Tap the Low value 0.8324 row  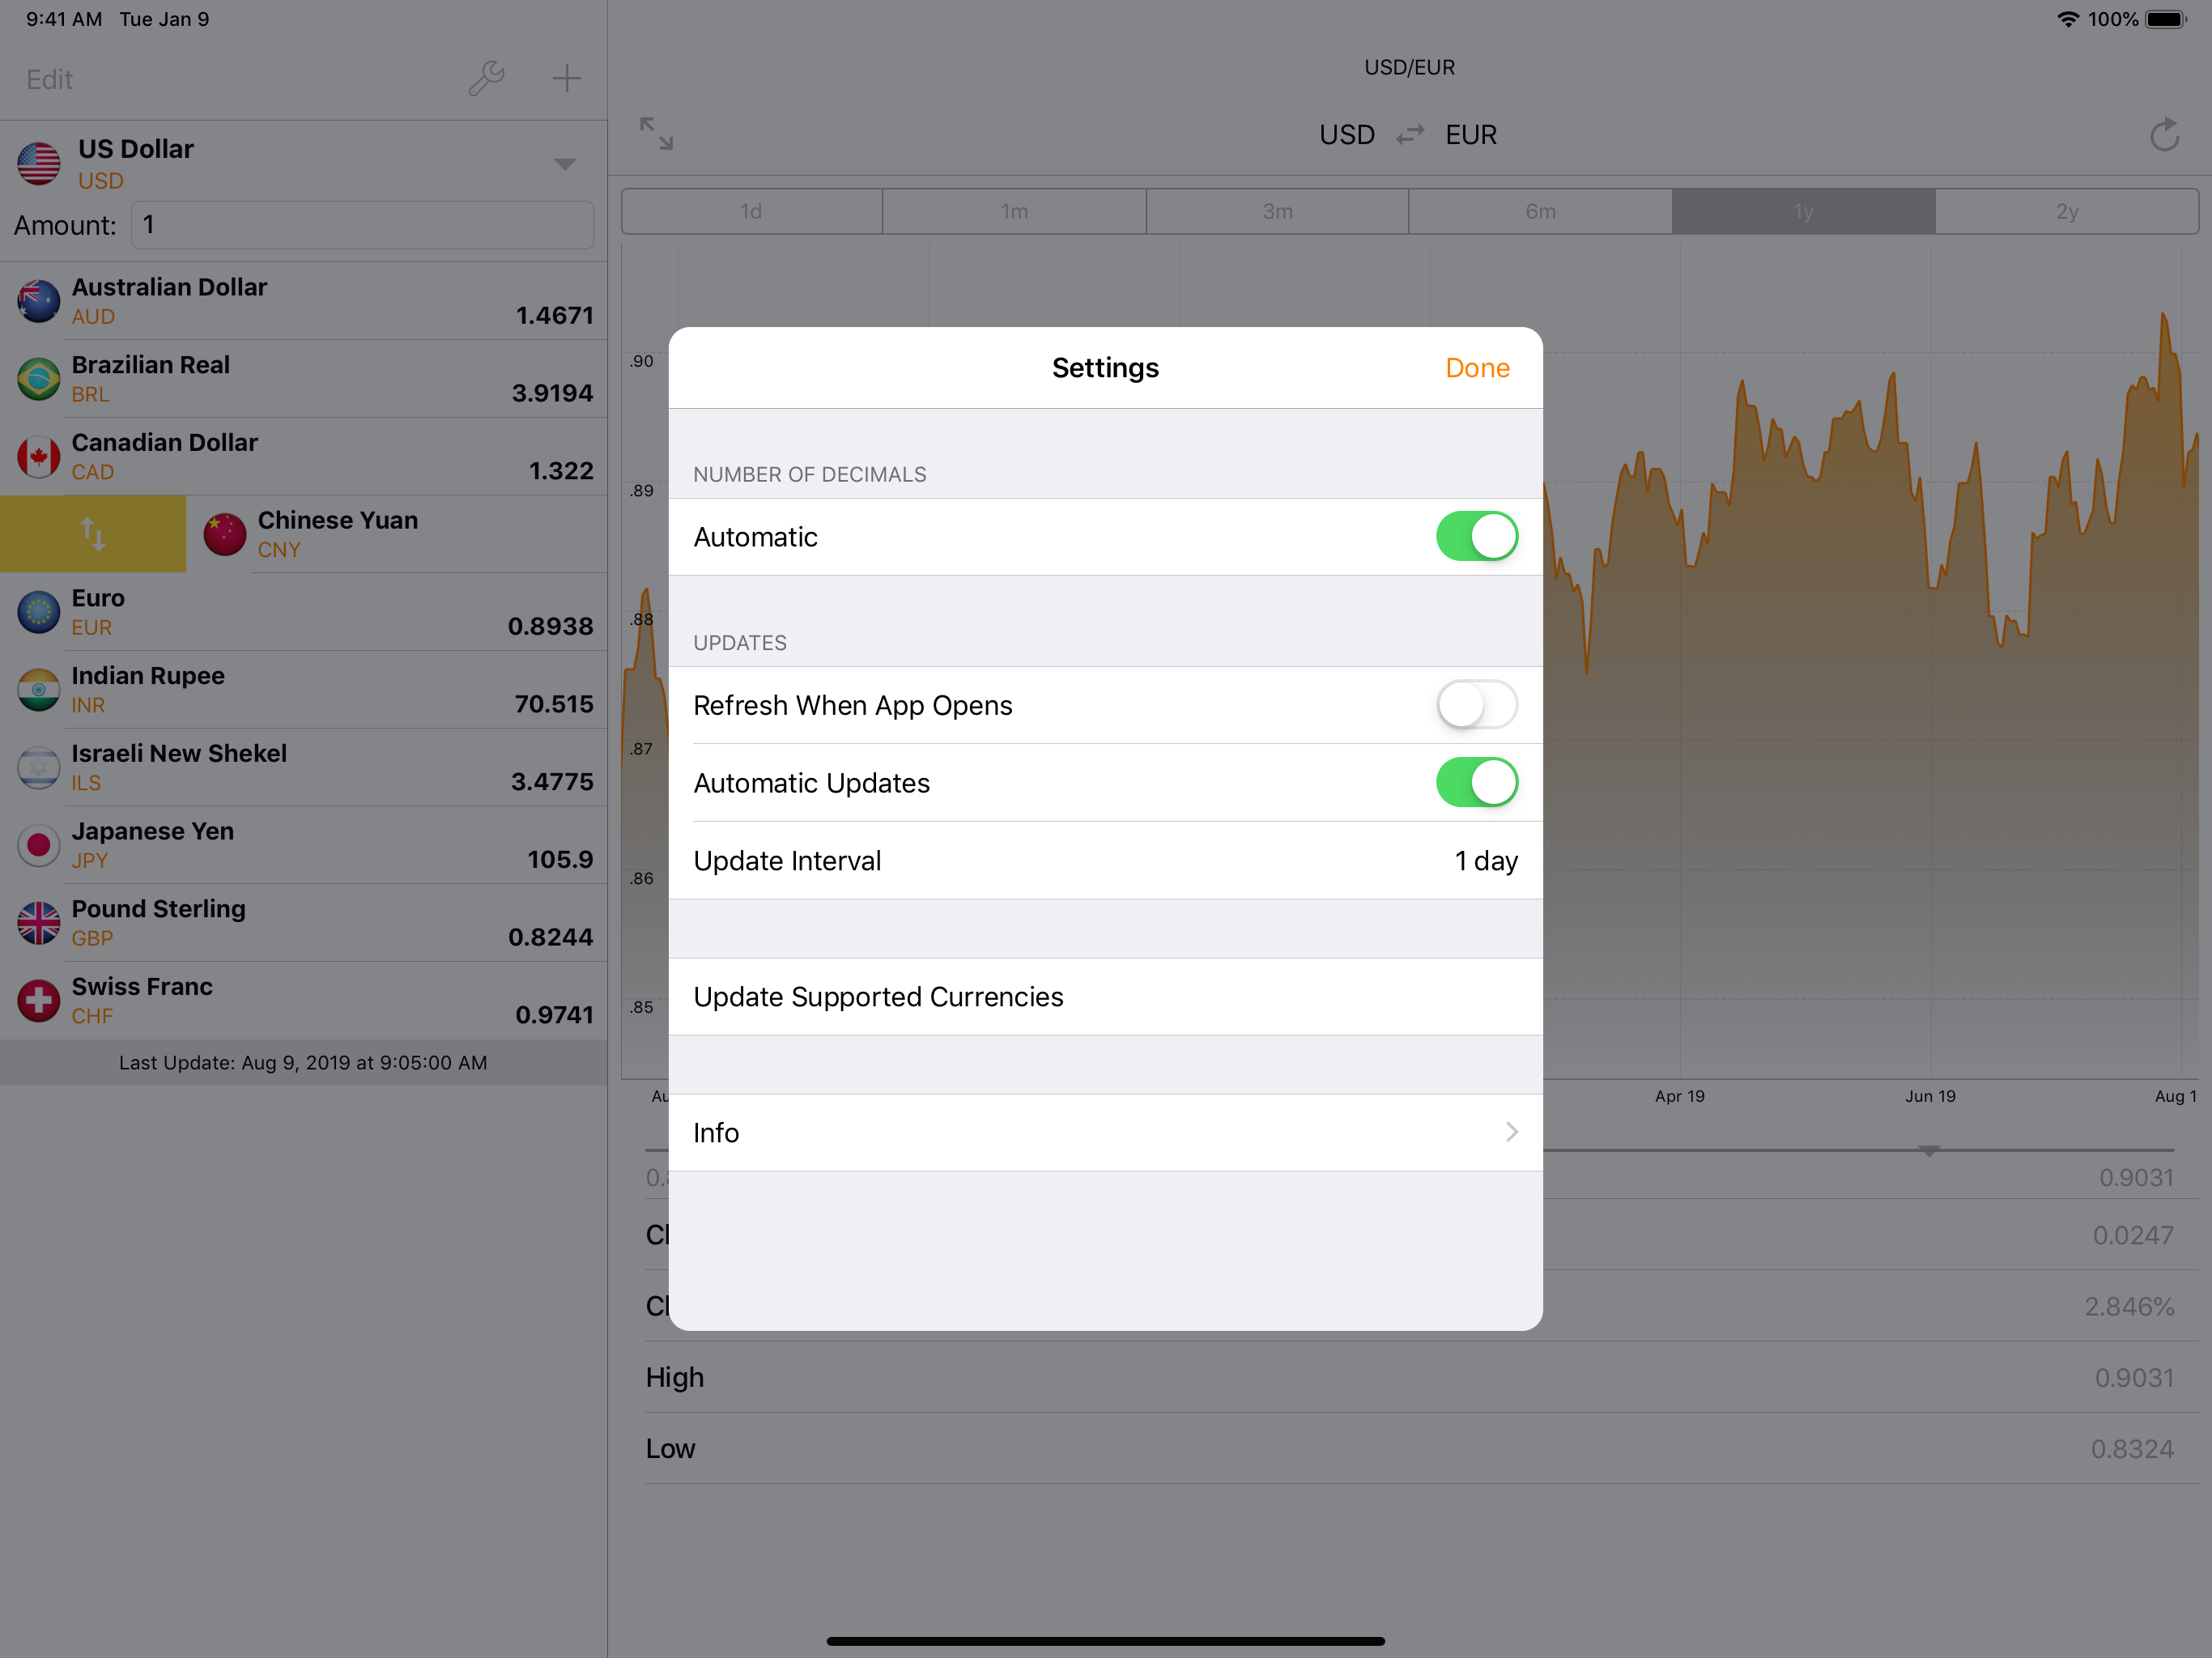pos(1420,1448)
